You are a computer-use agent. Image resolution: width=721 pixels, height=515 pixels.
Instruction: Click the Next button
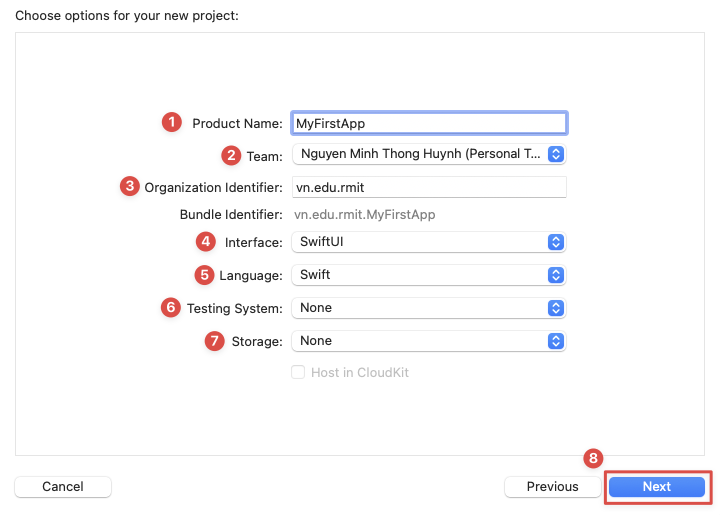click(x=657, y=486)
